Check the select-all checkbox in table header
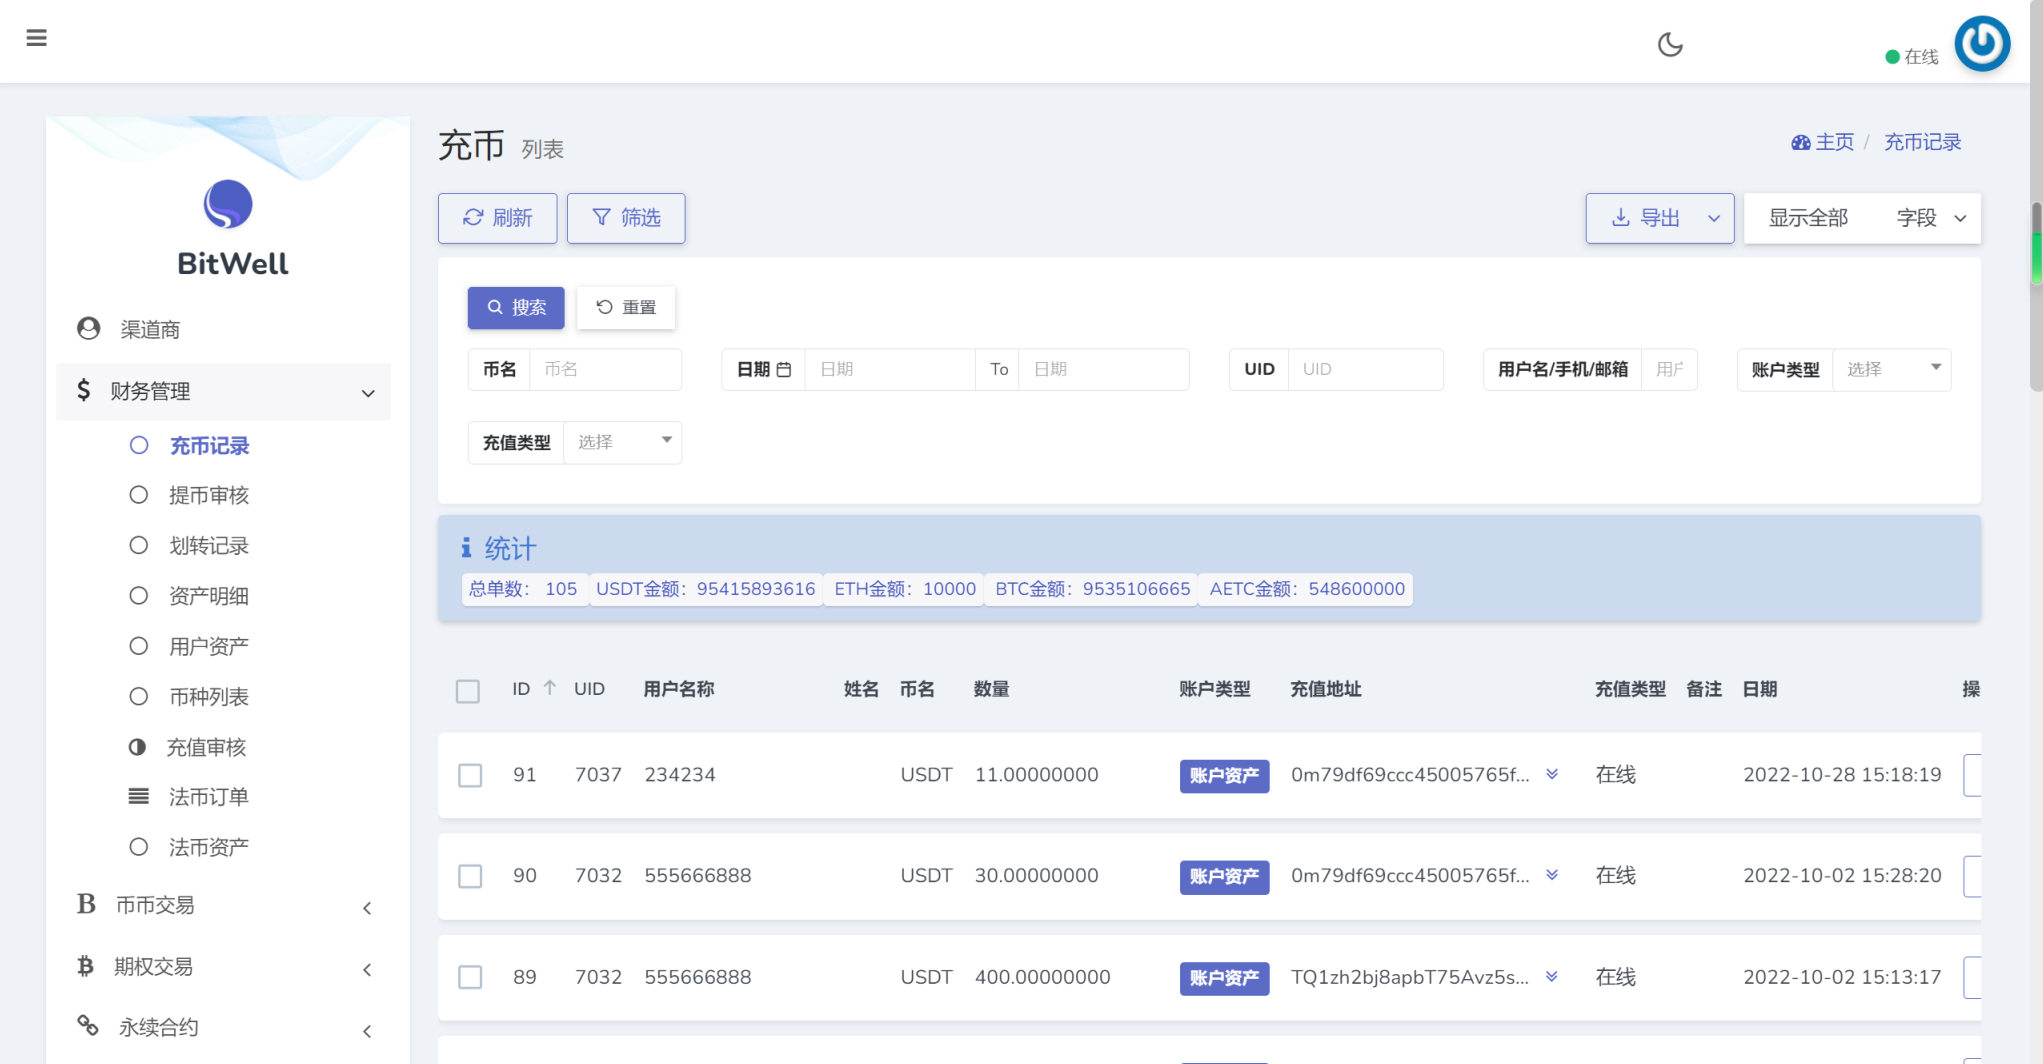The height and width of the screenshot is (1064, 2043). coord(468,690)
